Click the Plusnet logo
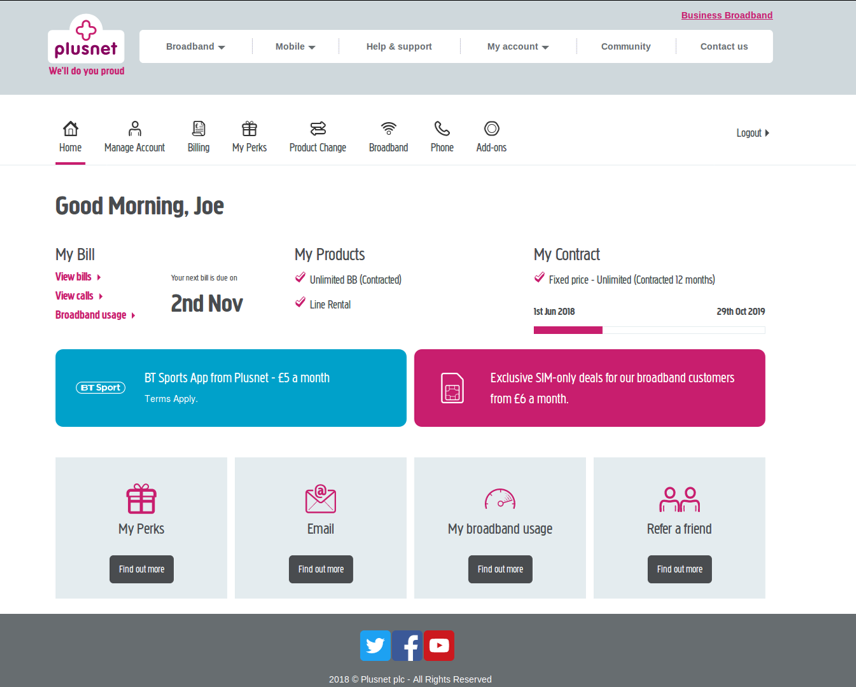Image resolution: width=856 pixels, height=687 pixels. tap(86, 40)
